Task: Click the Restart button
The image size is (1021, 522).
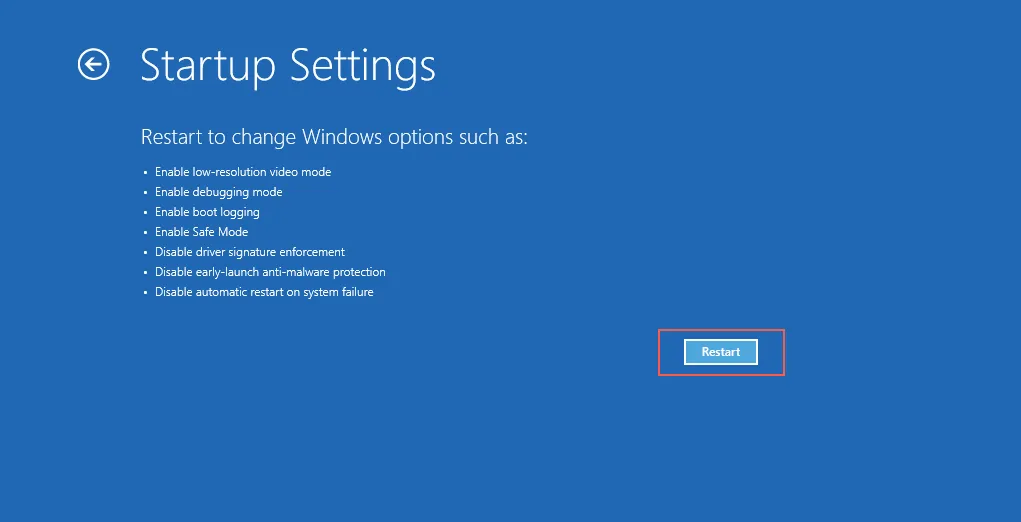Action: (721, 352)
